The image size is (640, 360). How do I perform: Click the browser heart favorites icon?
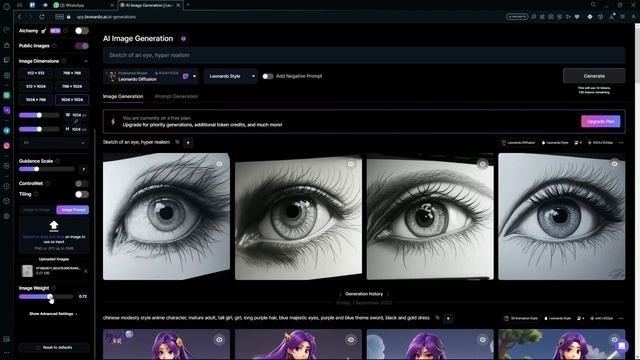577,17
